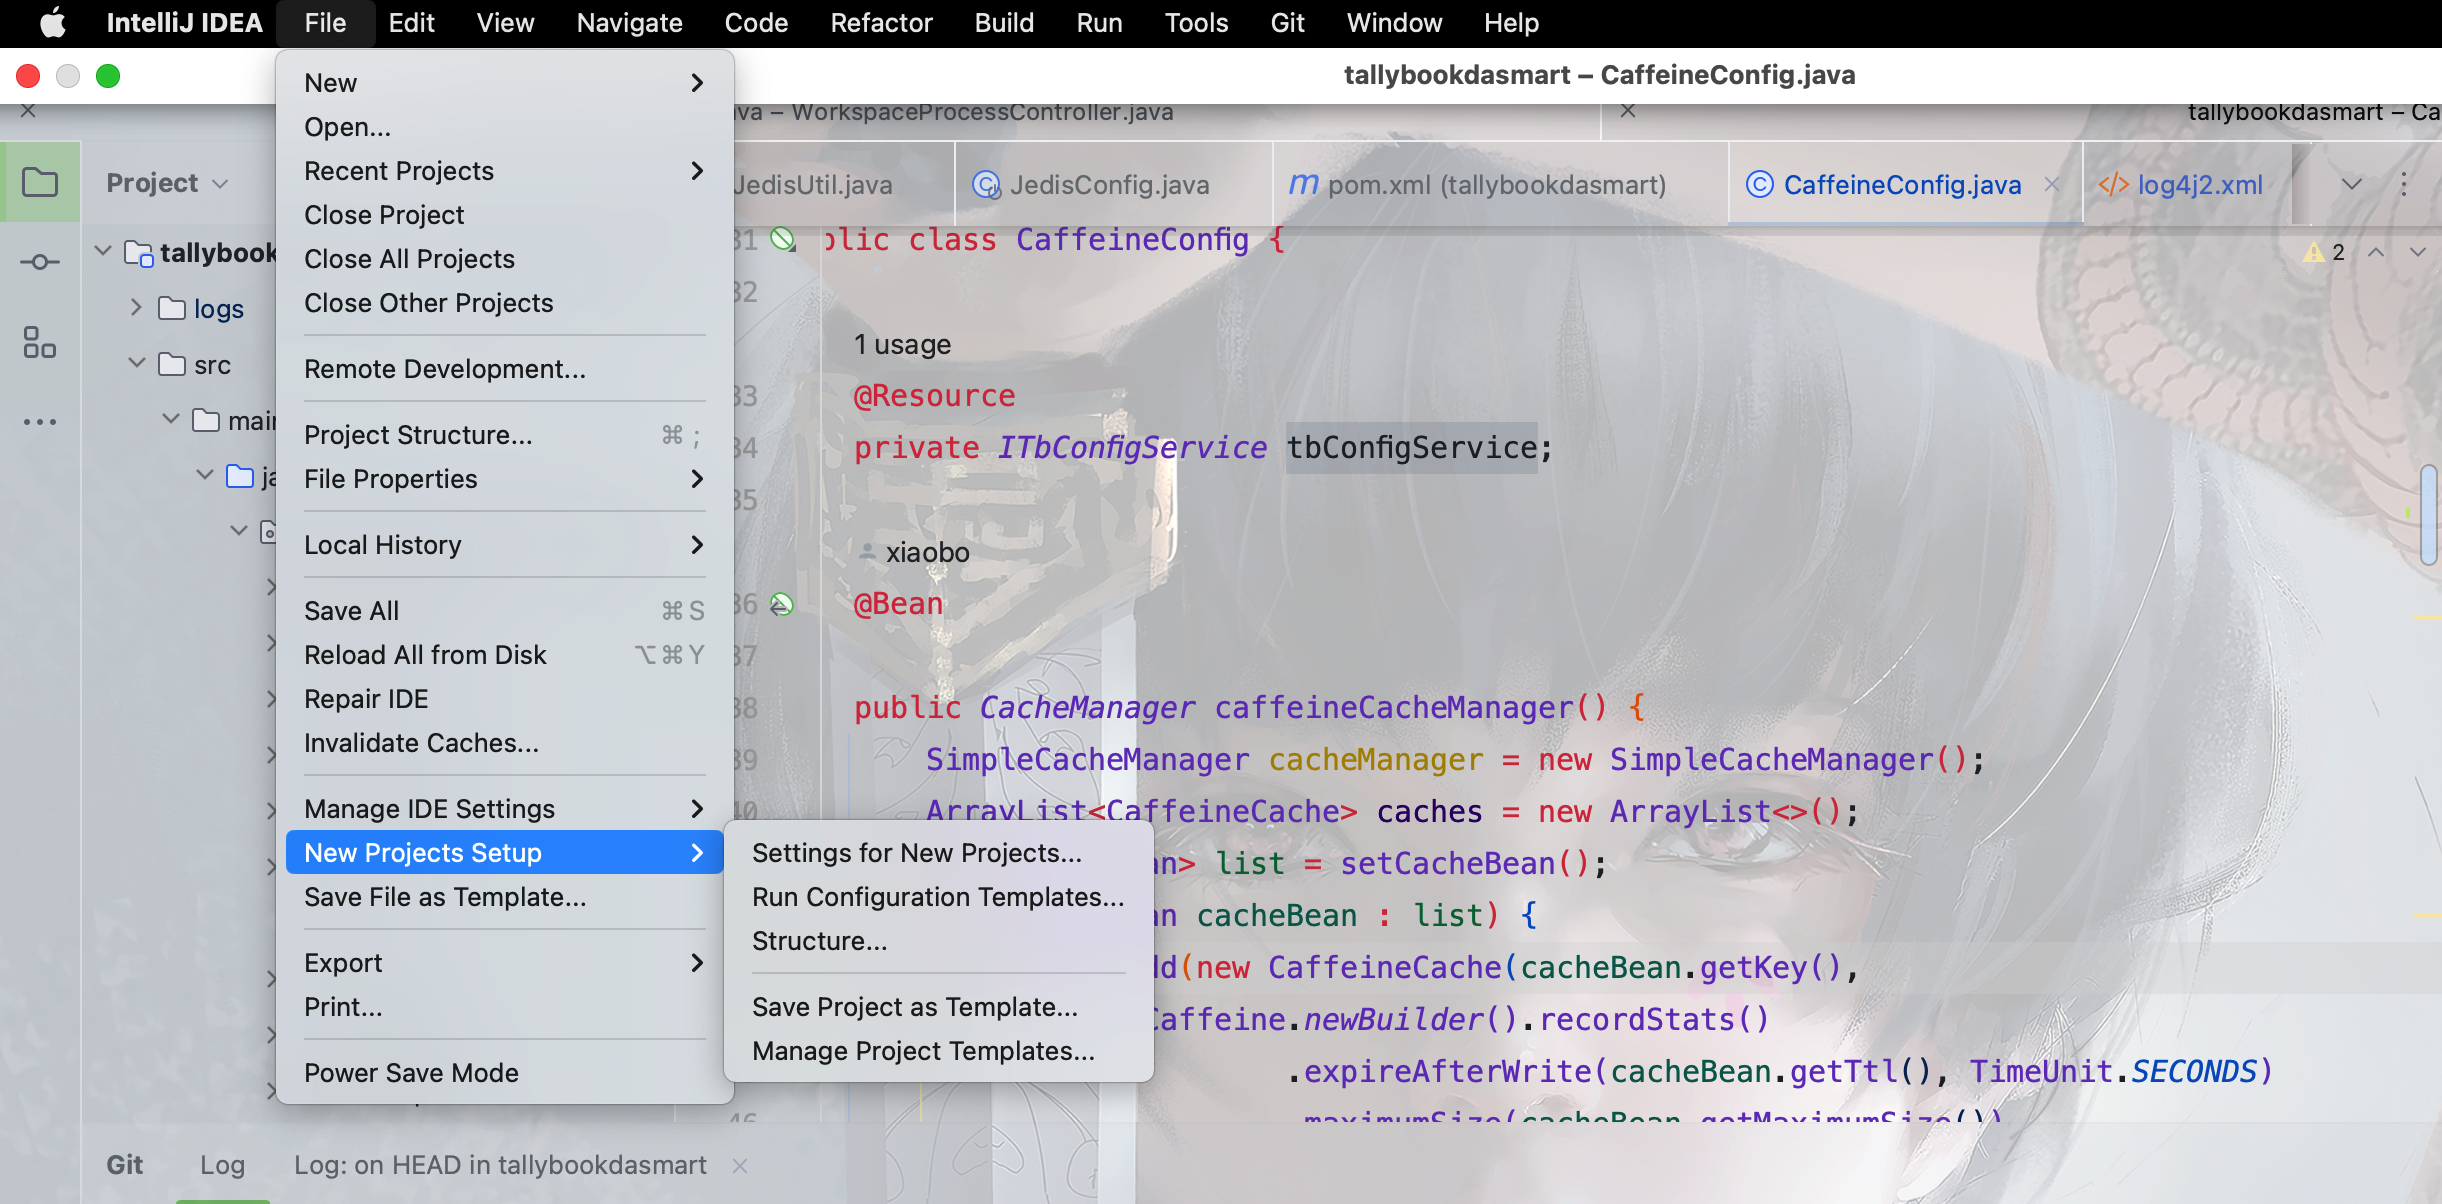The height and width of the screenshot is (1204, 2442).
Task: Open the editor tabs options kebab icon
Action: click(x=2404, y=184)
